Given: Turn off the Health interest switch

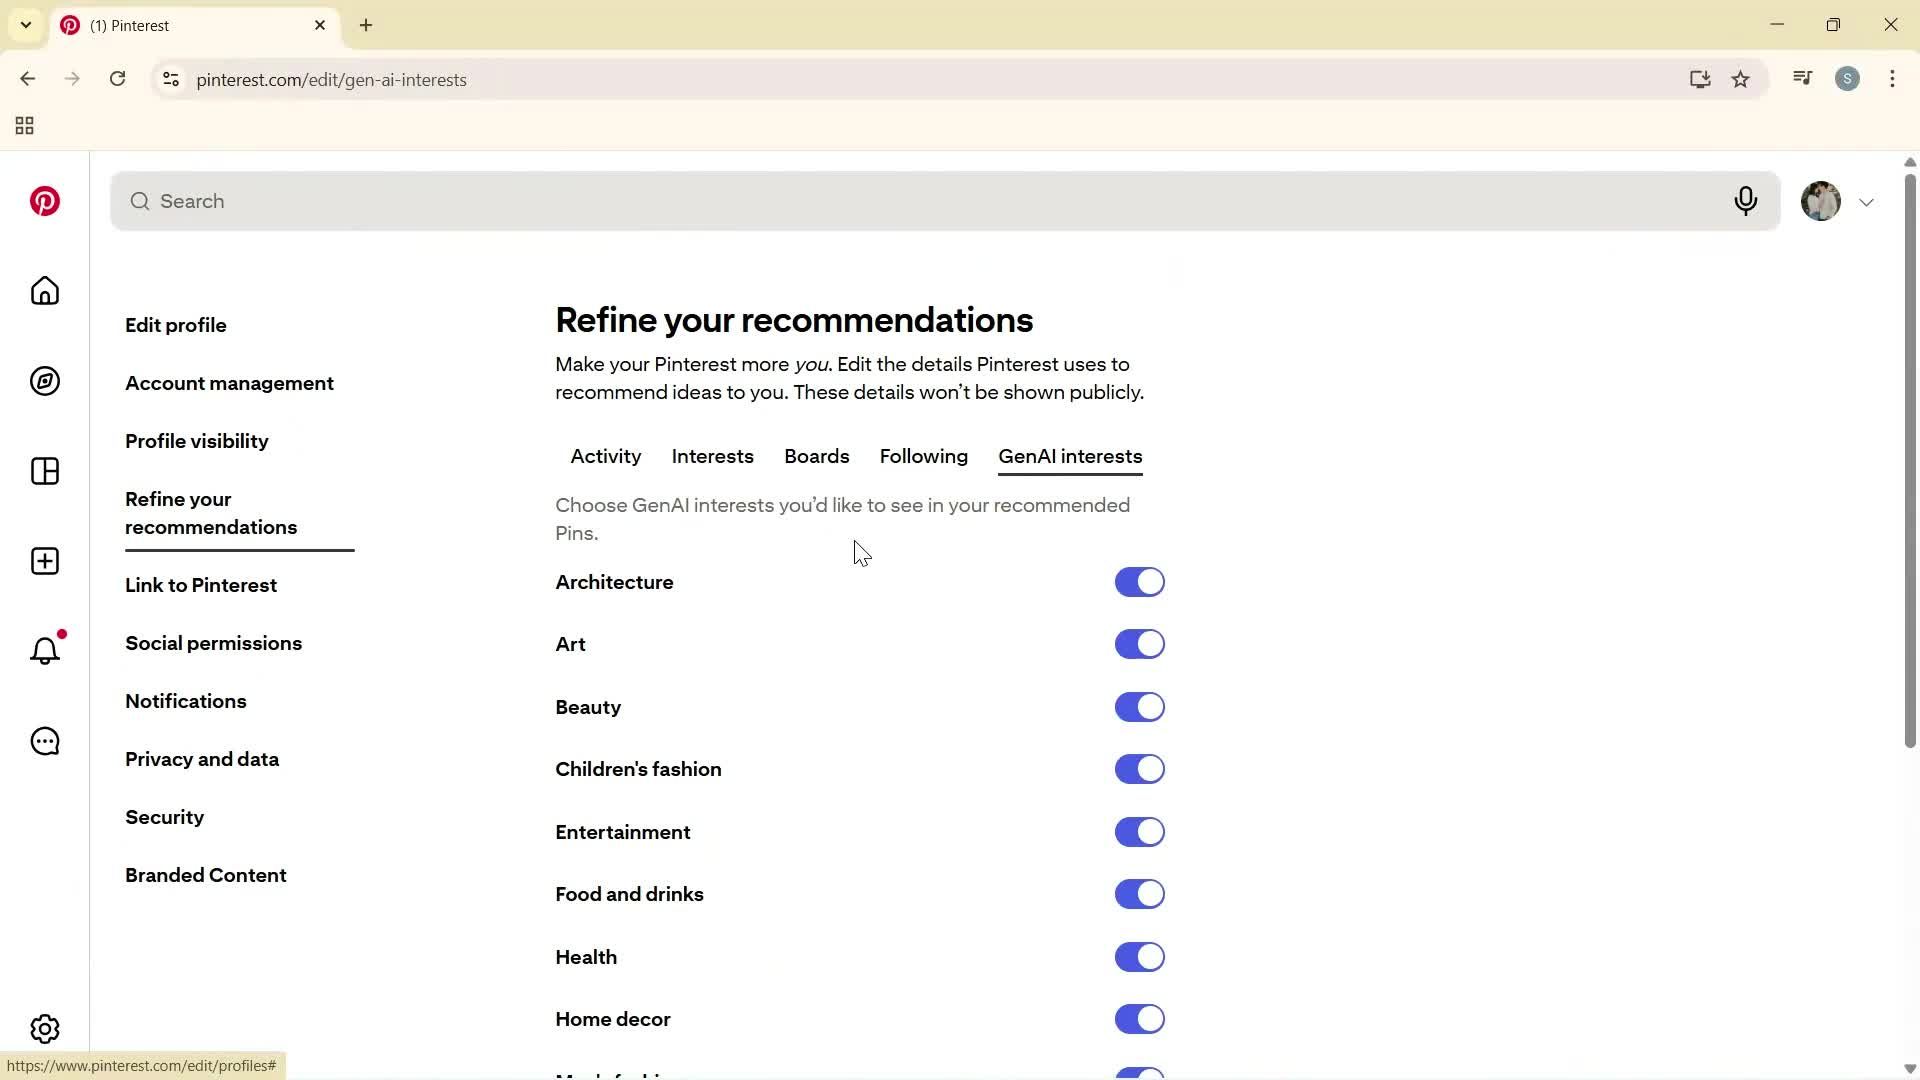Looking at the screenshot, I should coord(1140,956).
